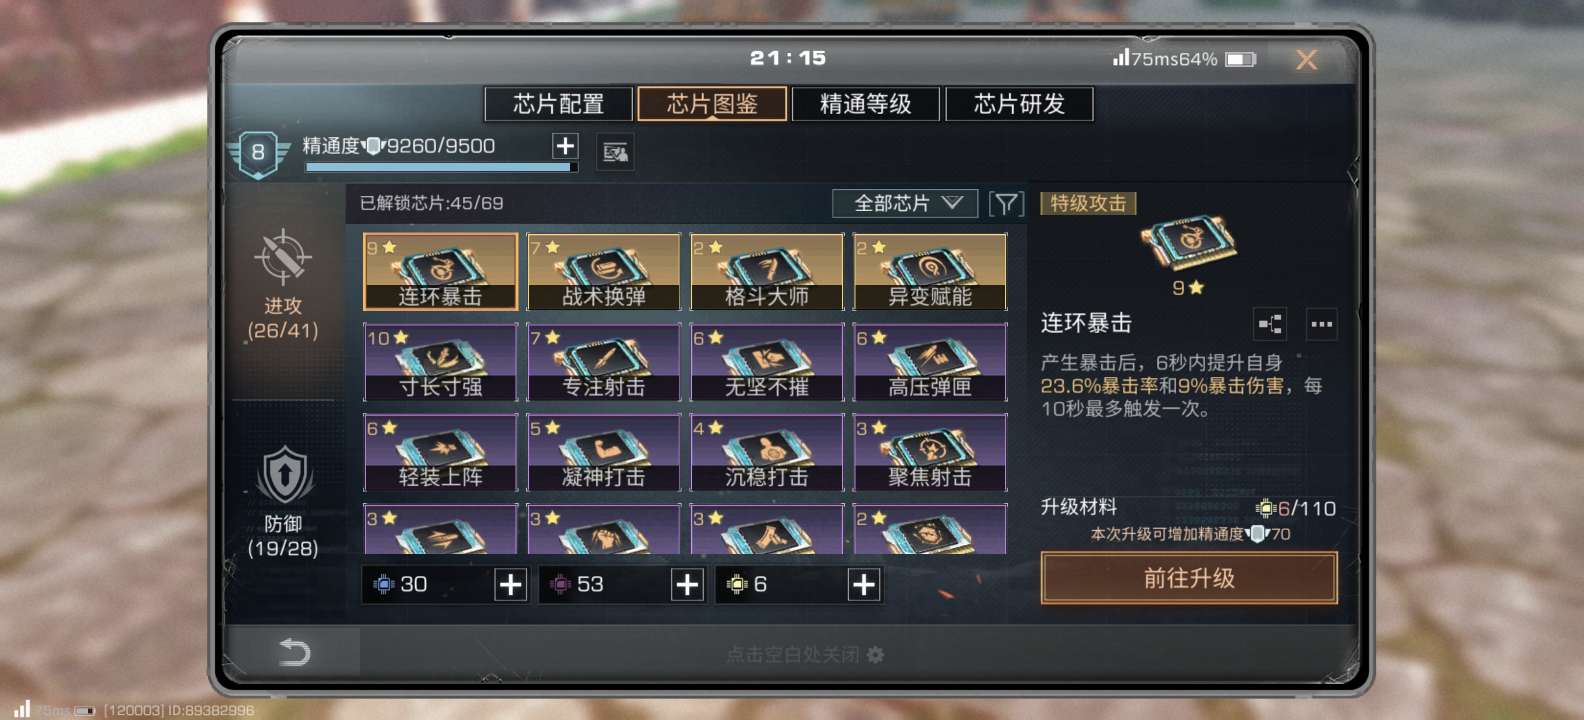Add purple chip material next to 53

(687, 585)
